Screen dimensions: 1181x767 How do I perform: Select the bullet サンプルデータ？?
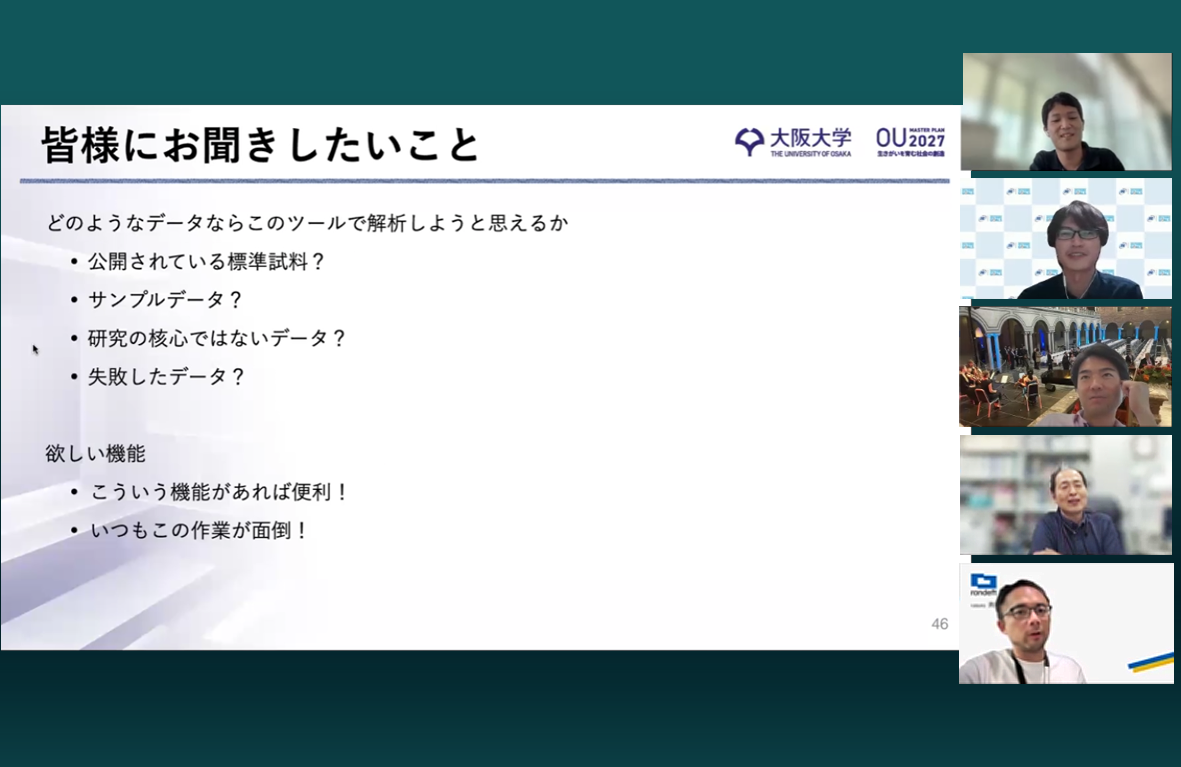166,300
